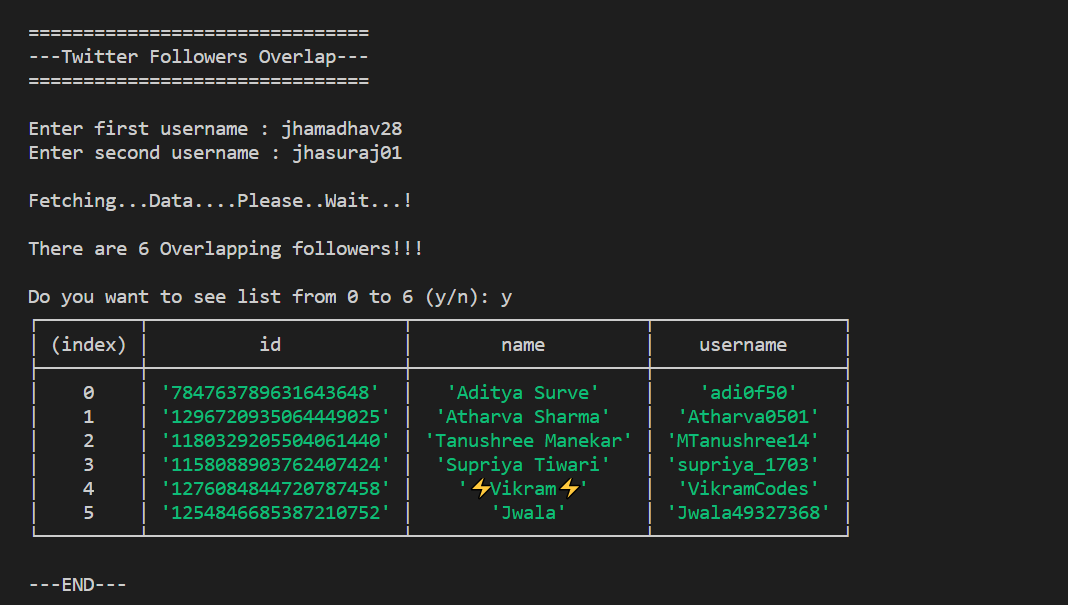
Task: Click the username 'VikramCodes'
Action: [x=748, y=488]
